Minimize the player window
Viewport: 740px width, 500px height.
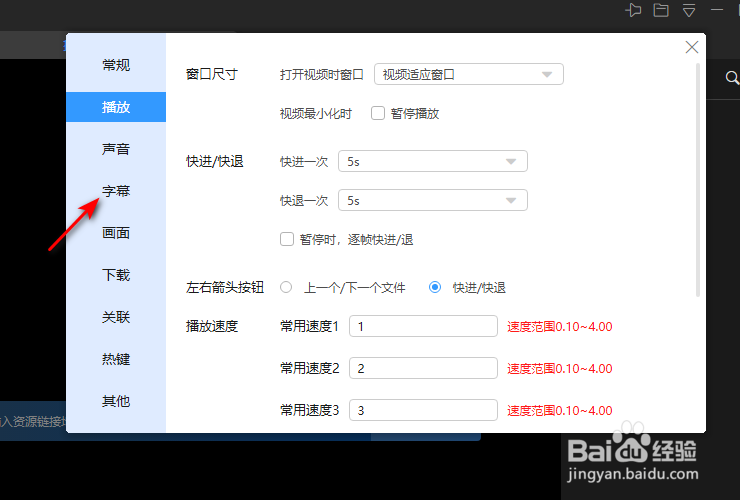717,10
